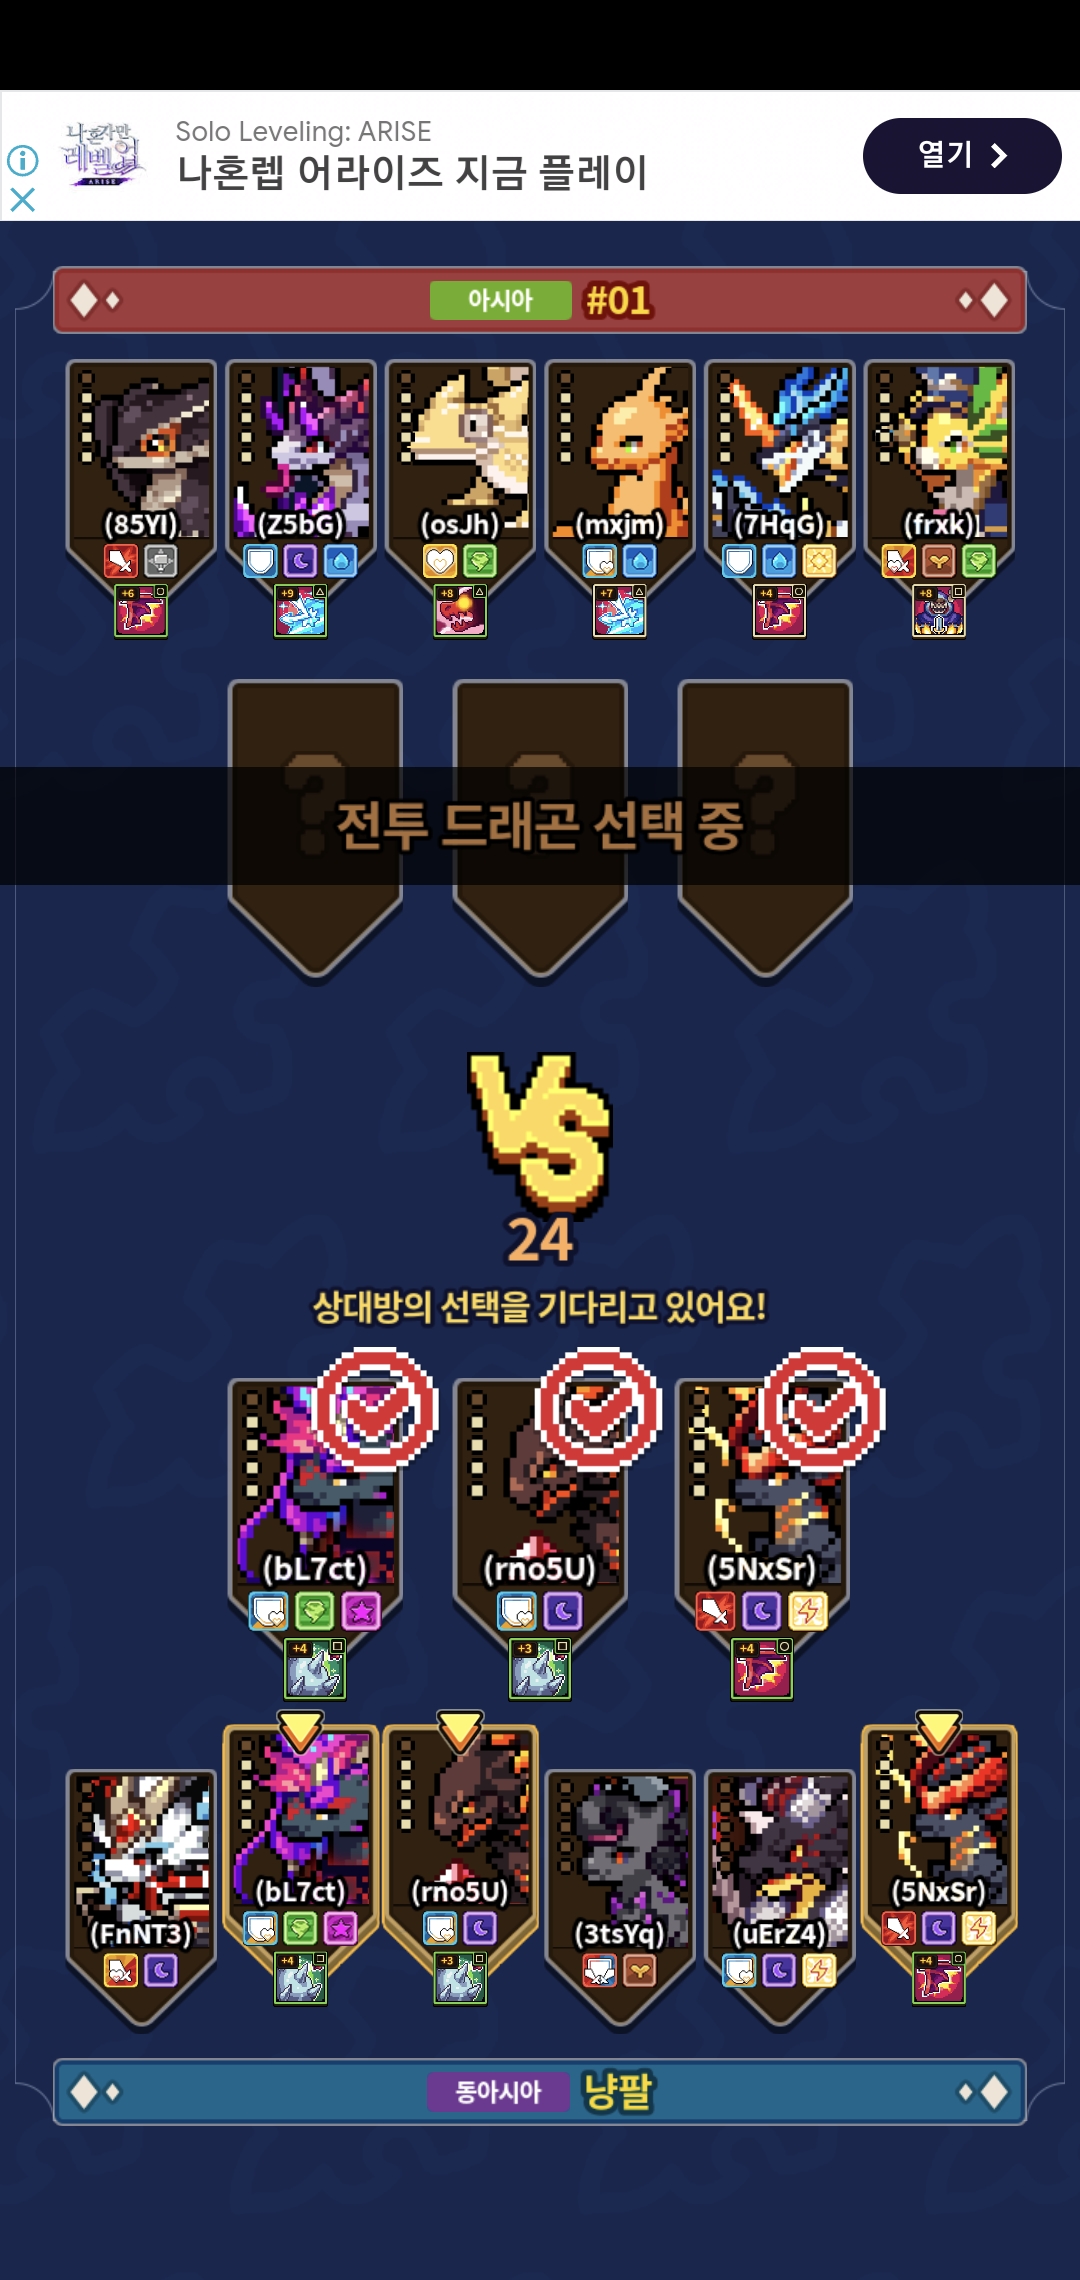Screen dimensions: 1080x2280
Task: Uncheck the selected (bL7ct) dragon checkmark
Action: (375, 1408)
